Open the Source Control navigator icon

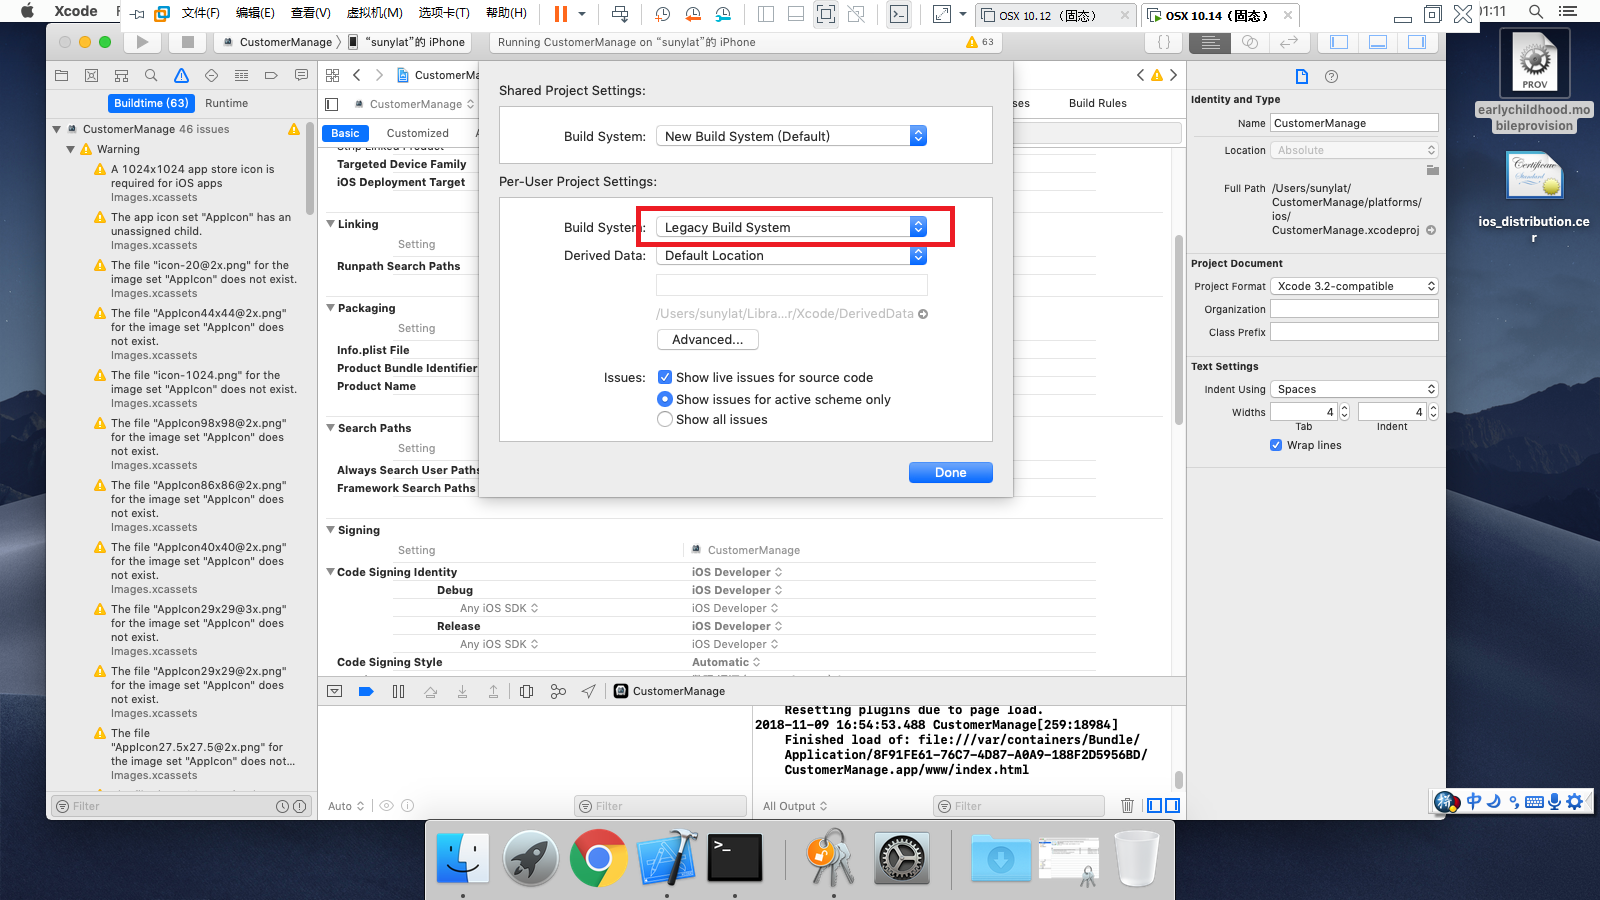(91, 76)
